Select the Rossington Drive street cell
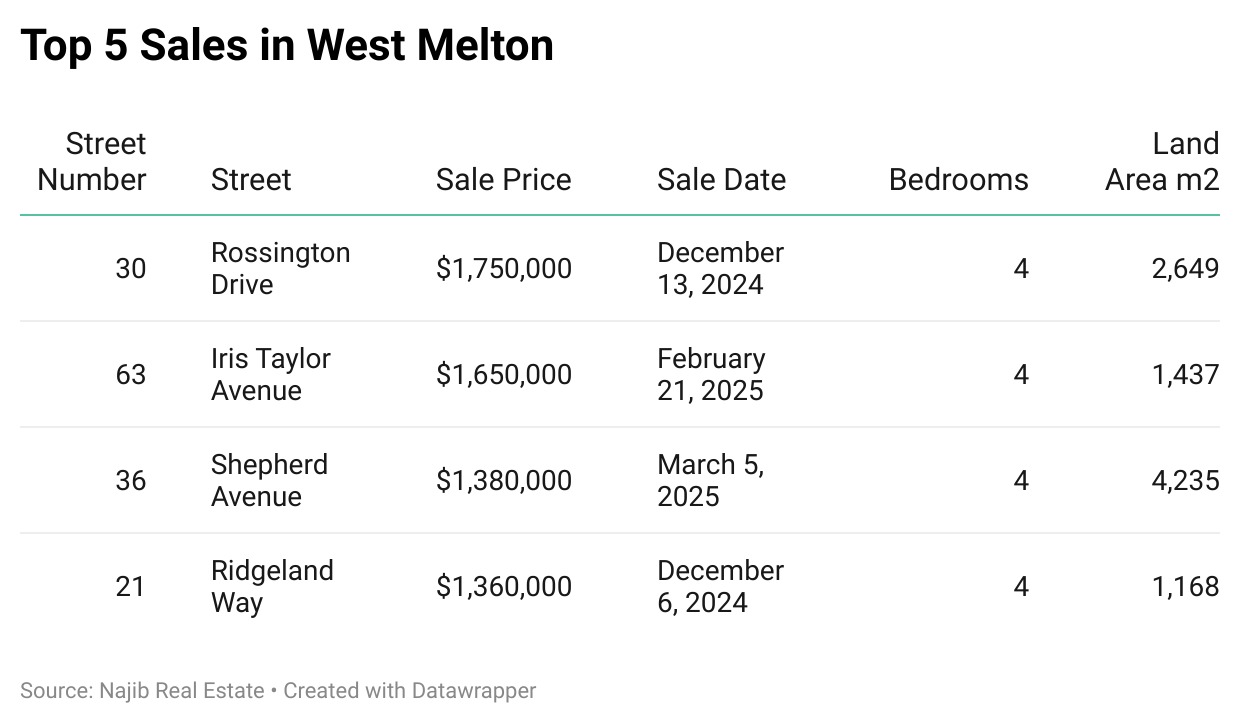Image resolution: width=1240 pixels, height=724 pixels. click(x=280, y=269)
